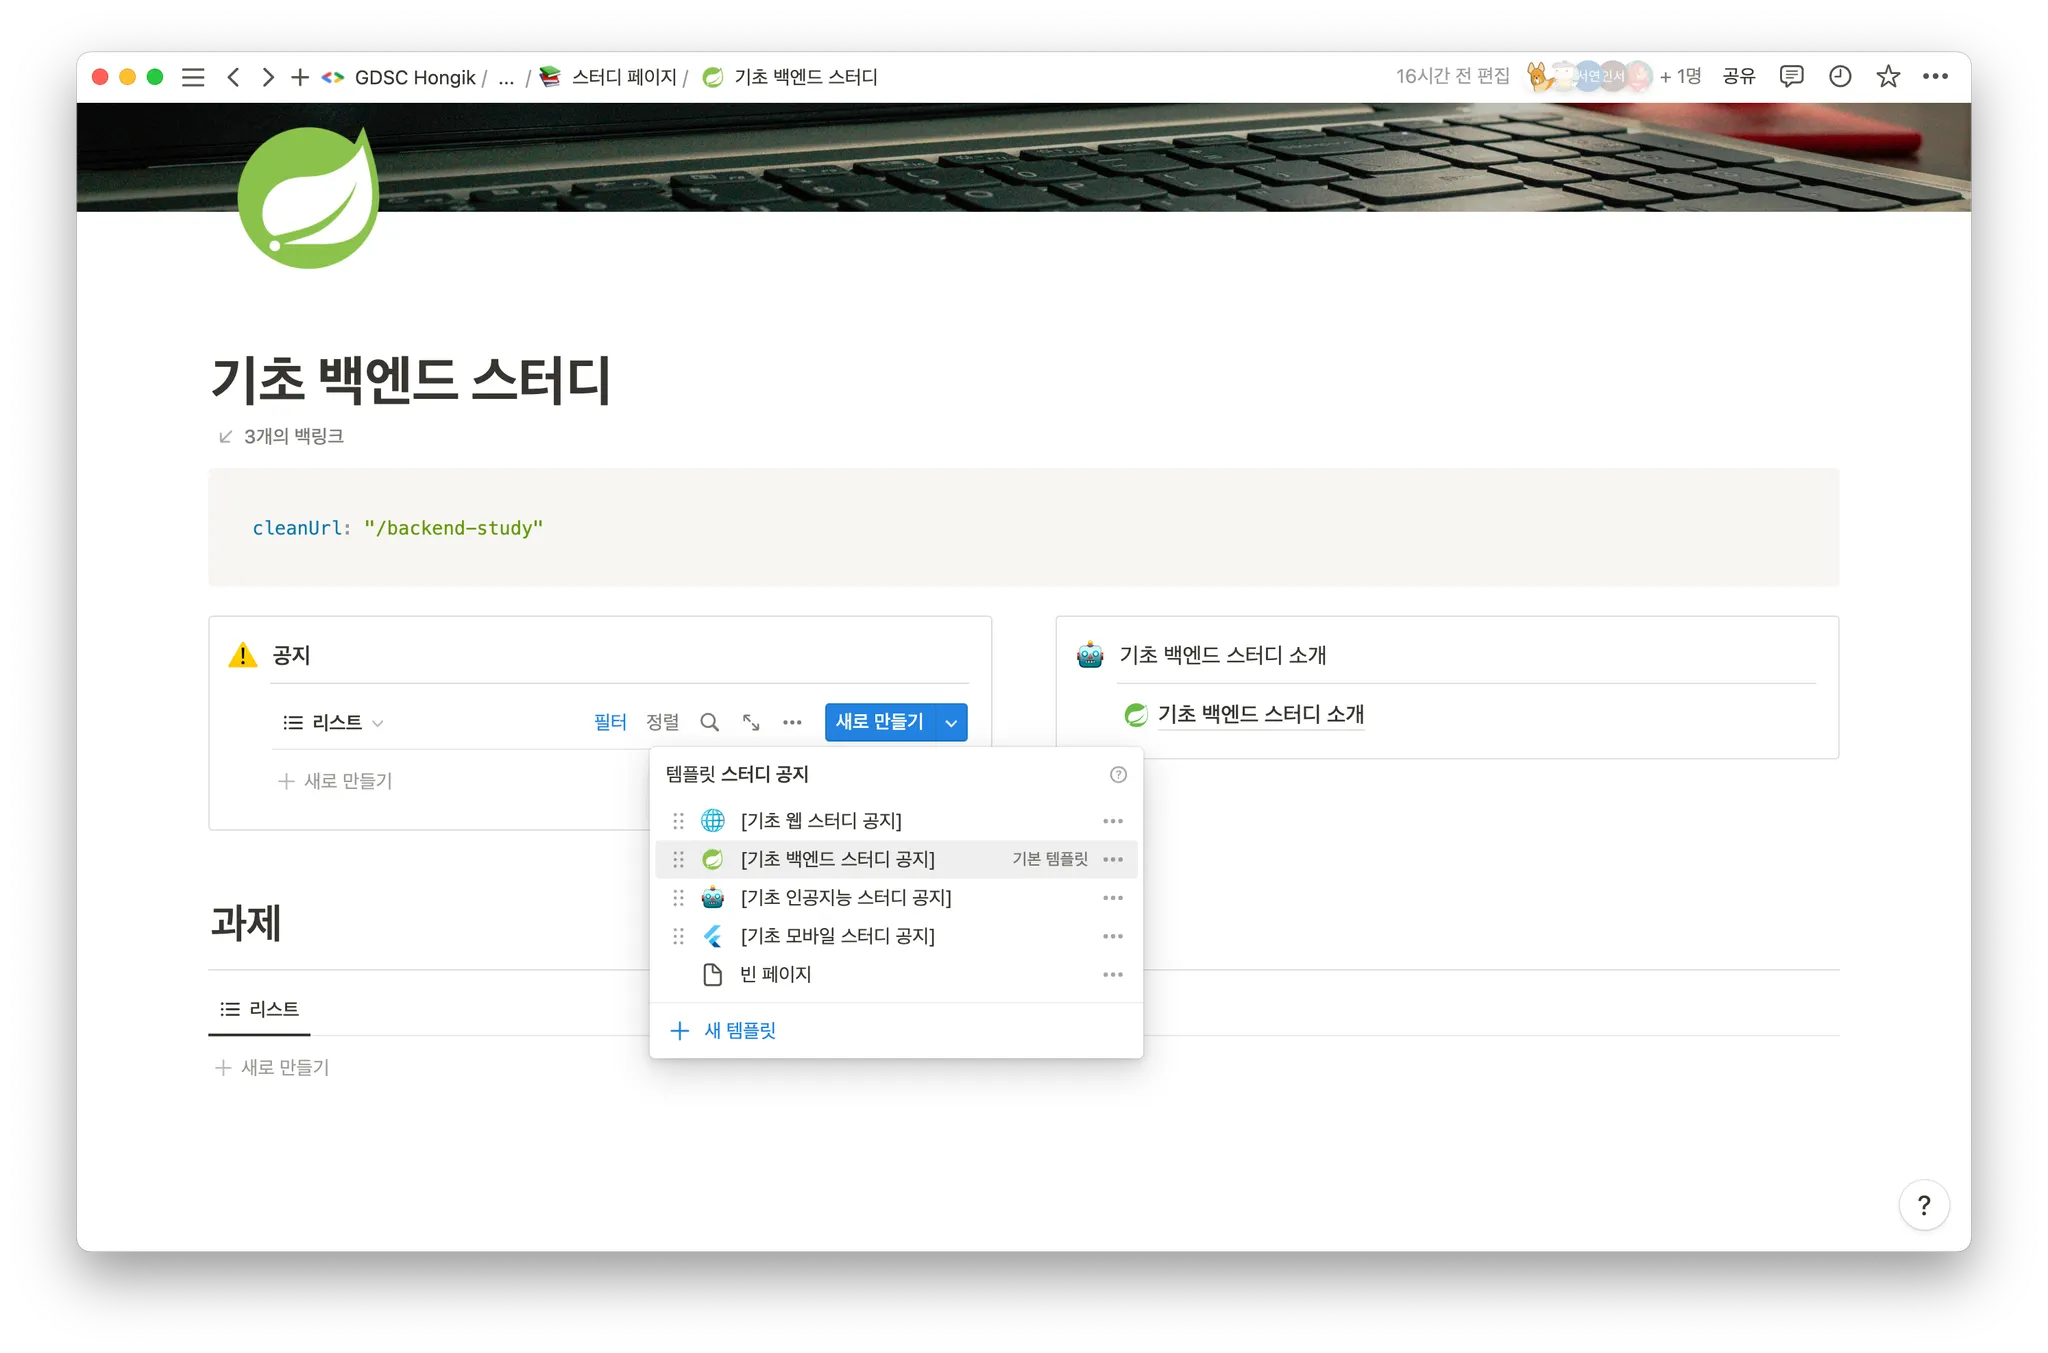Toggle the sidebar with hamburger icon
2048x1353 pixels.
click(x=193, y=77)
